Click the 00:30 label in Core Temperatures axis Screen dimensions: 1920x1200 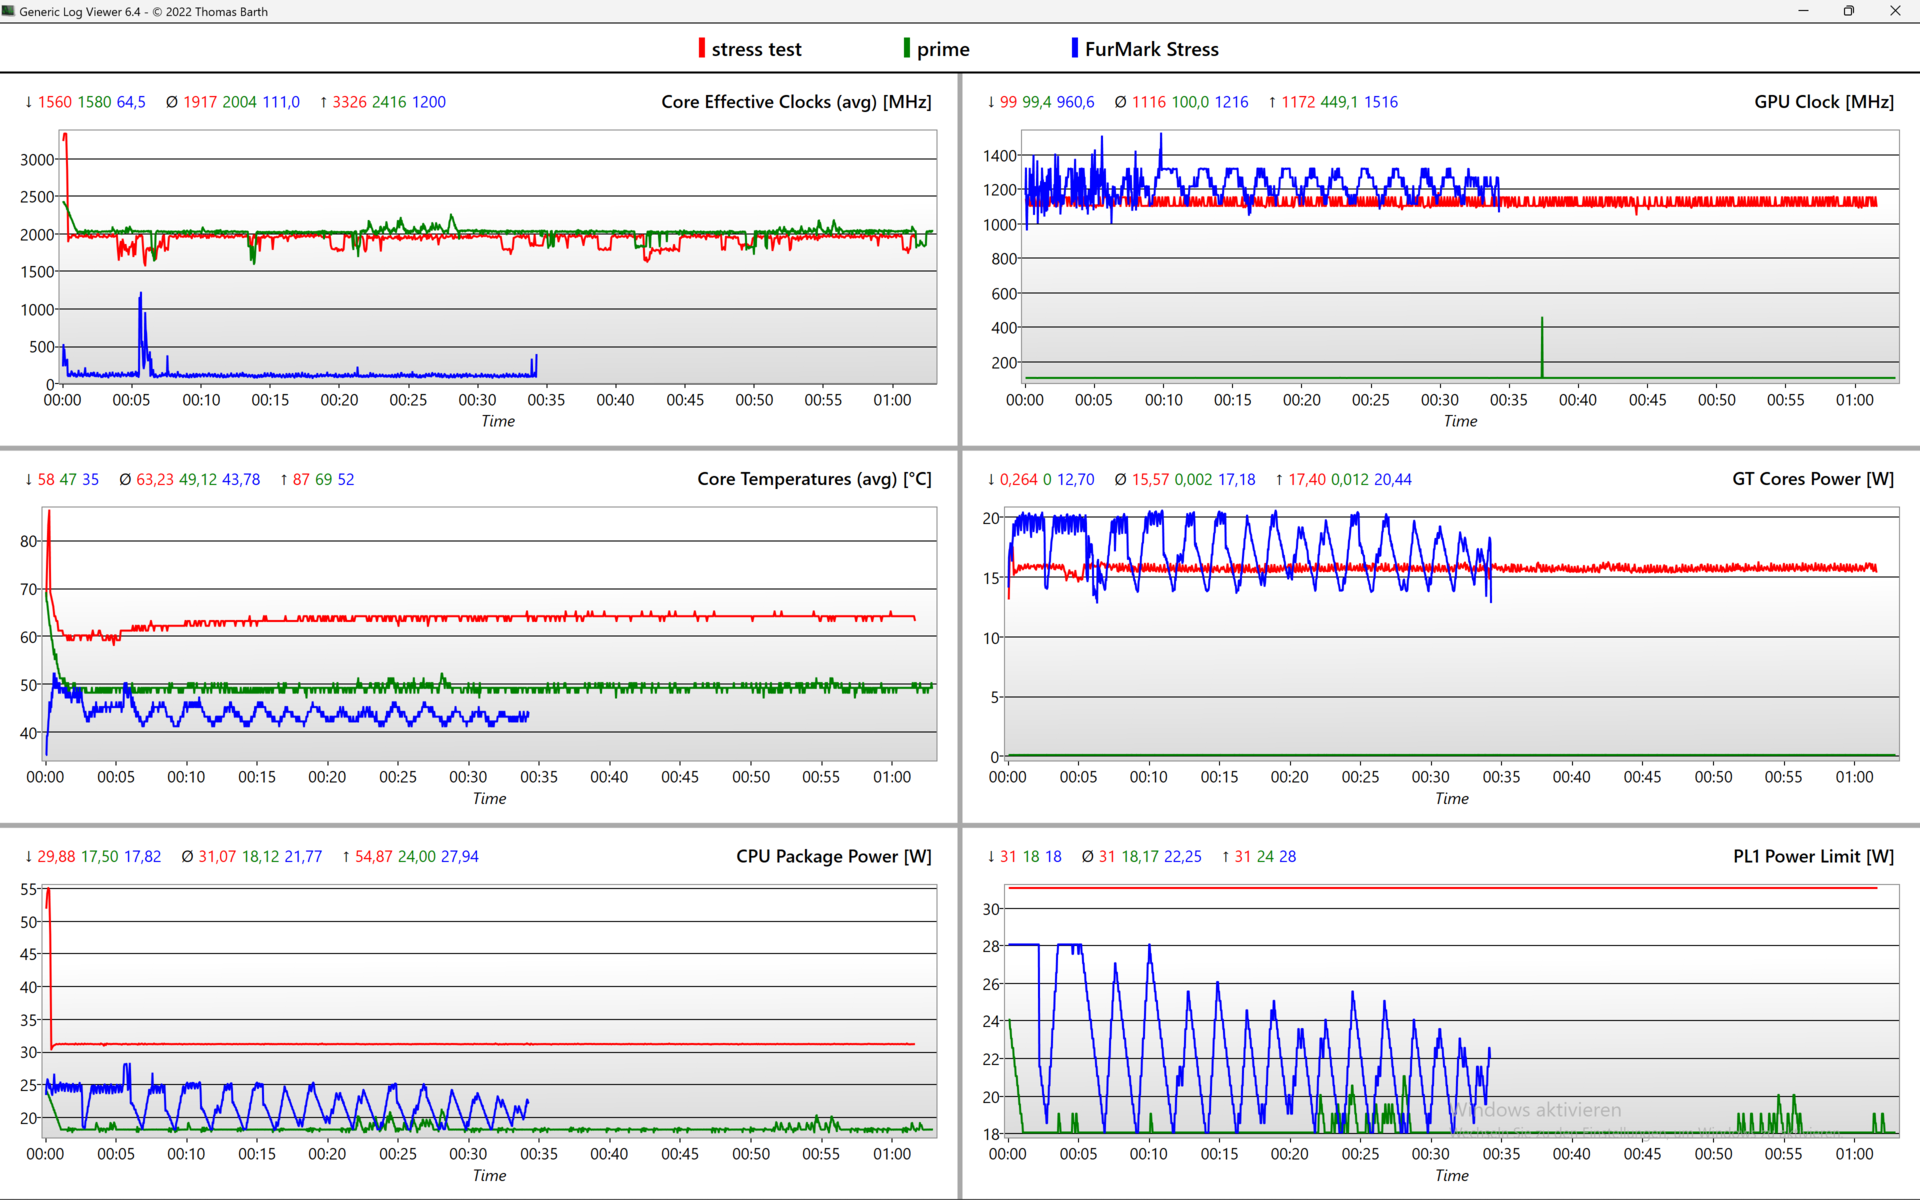tap(468, 777)
